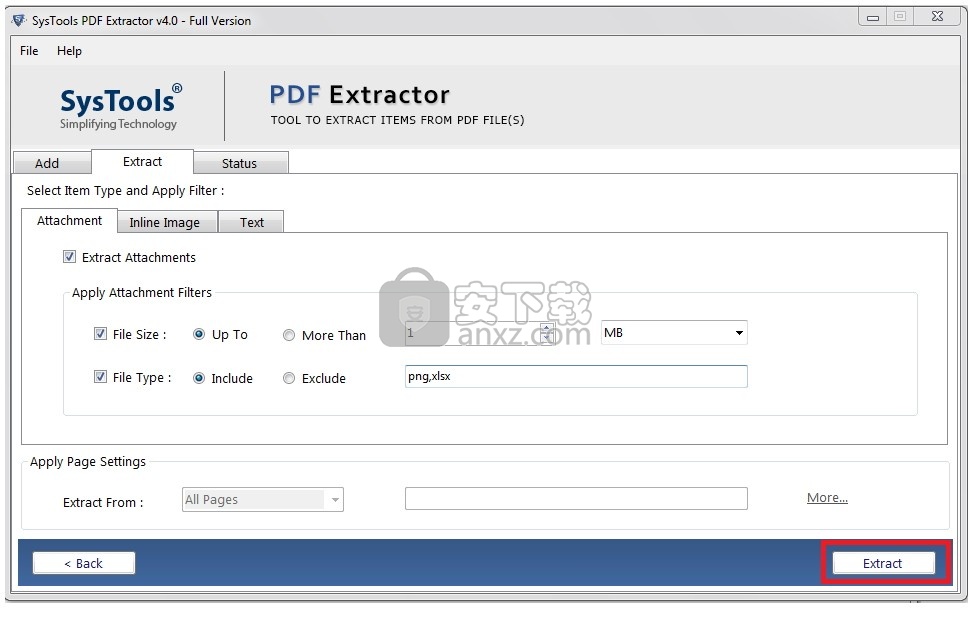The height and width of the screenshot is (617, 975).
Task: Select the Extract tab
Action: point(142,162)
